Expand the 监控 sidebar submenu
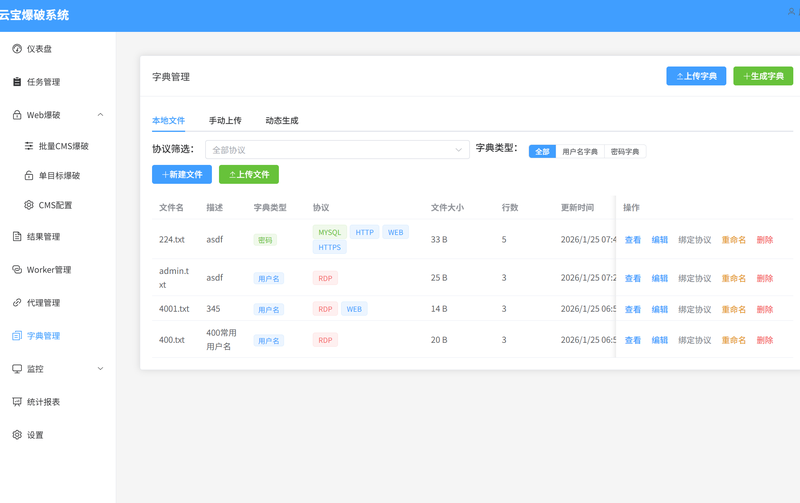Viewport: 800px width, 503px height. [x=100, y=369]
